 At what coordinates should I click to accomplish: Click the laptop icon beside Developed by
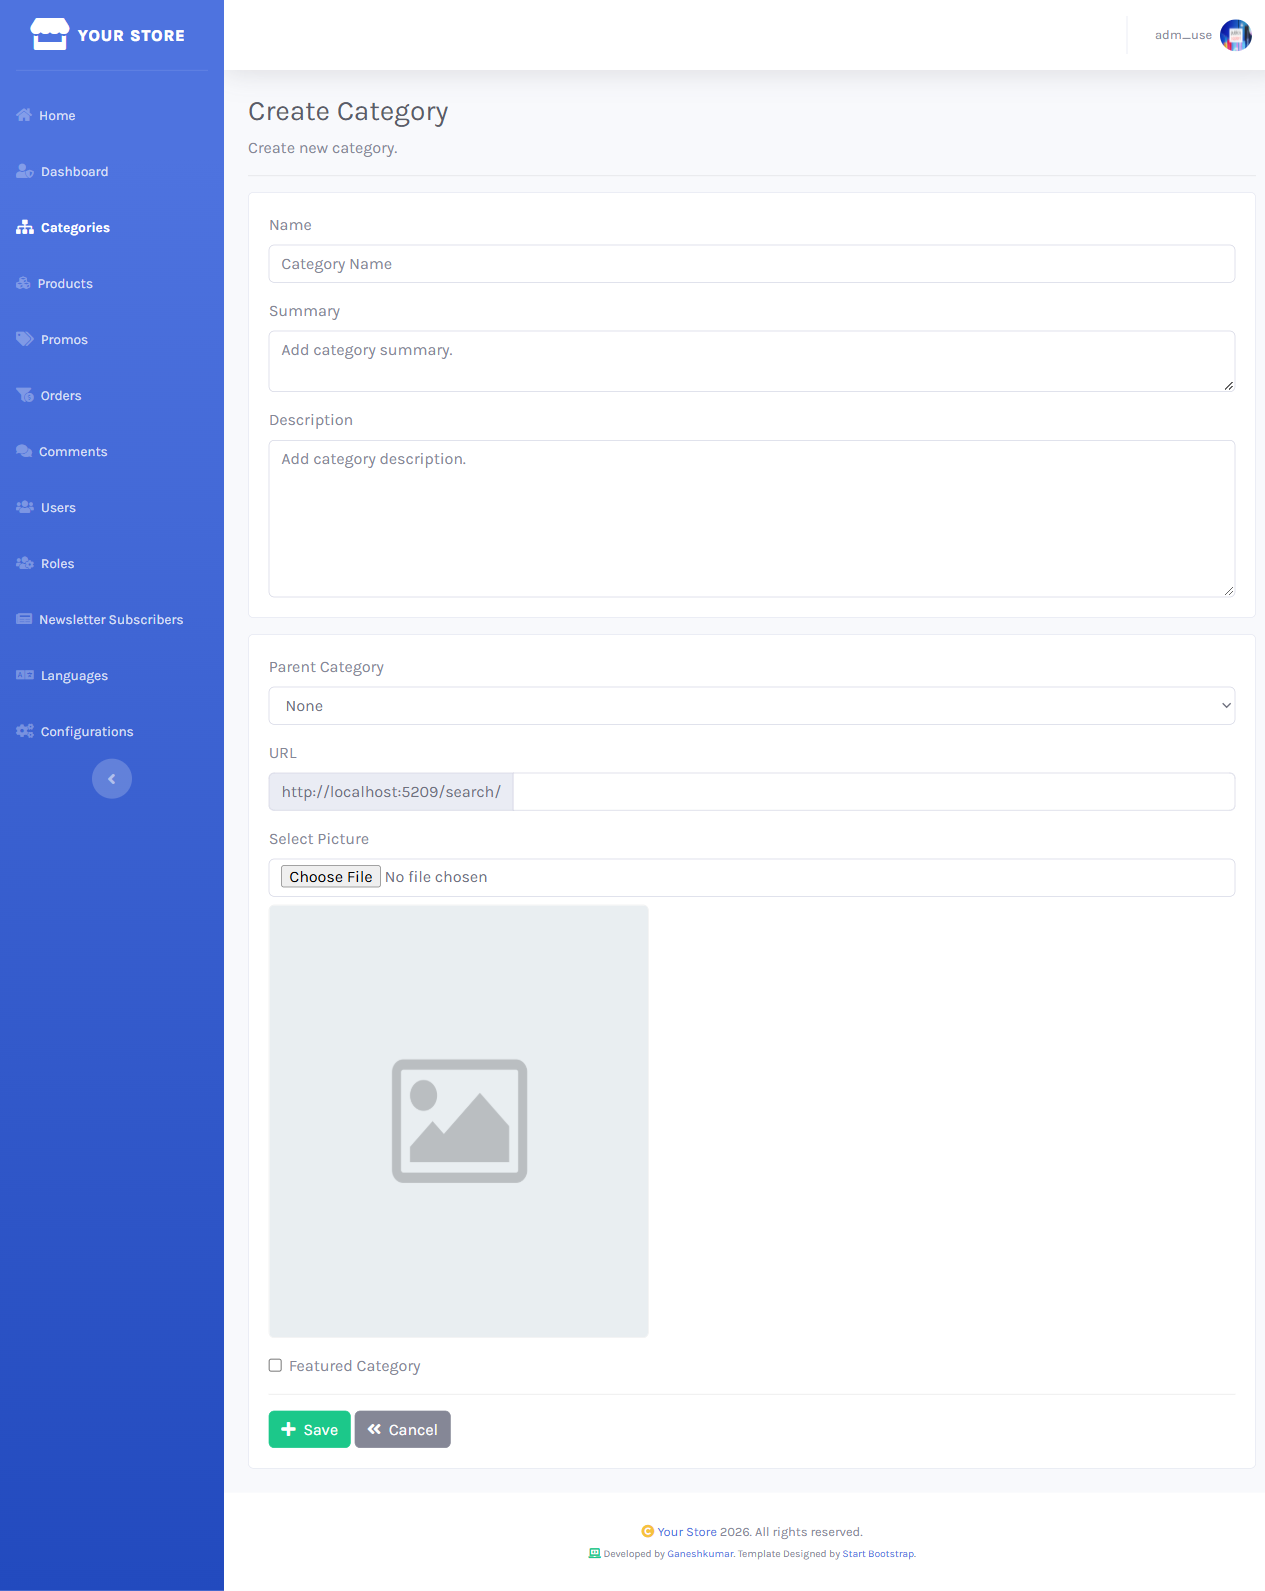pos(594,1553)
